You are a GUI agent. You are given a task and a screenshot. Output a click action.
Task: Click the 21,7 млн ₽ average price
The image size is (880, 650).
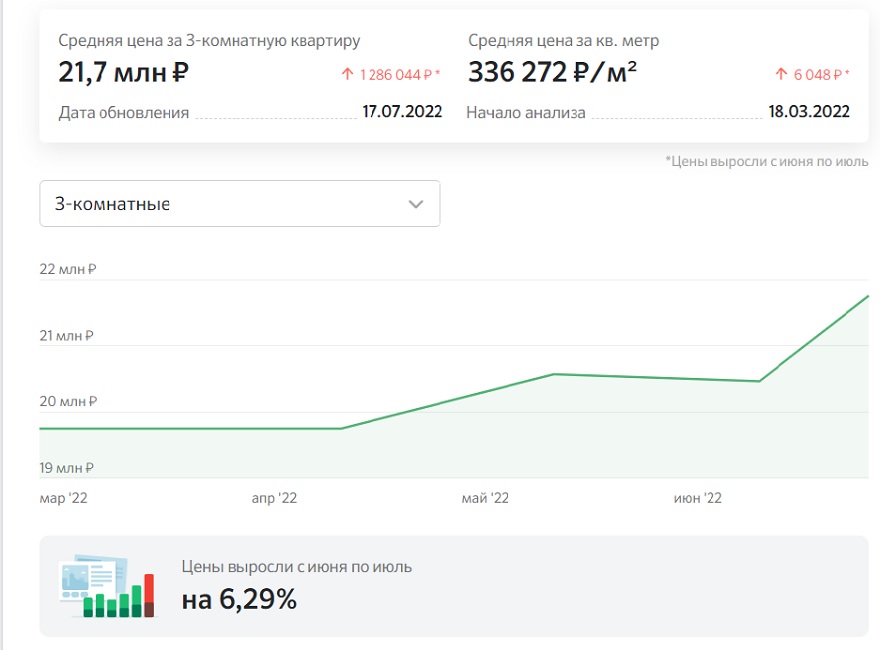pyautogui.click(x=123, y=72)
